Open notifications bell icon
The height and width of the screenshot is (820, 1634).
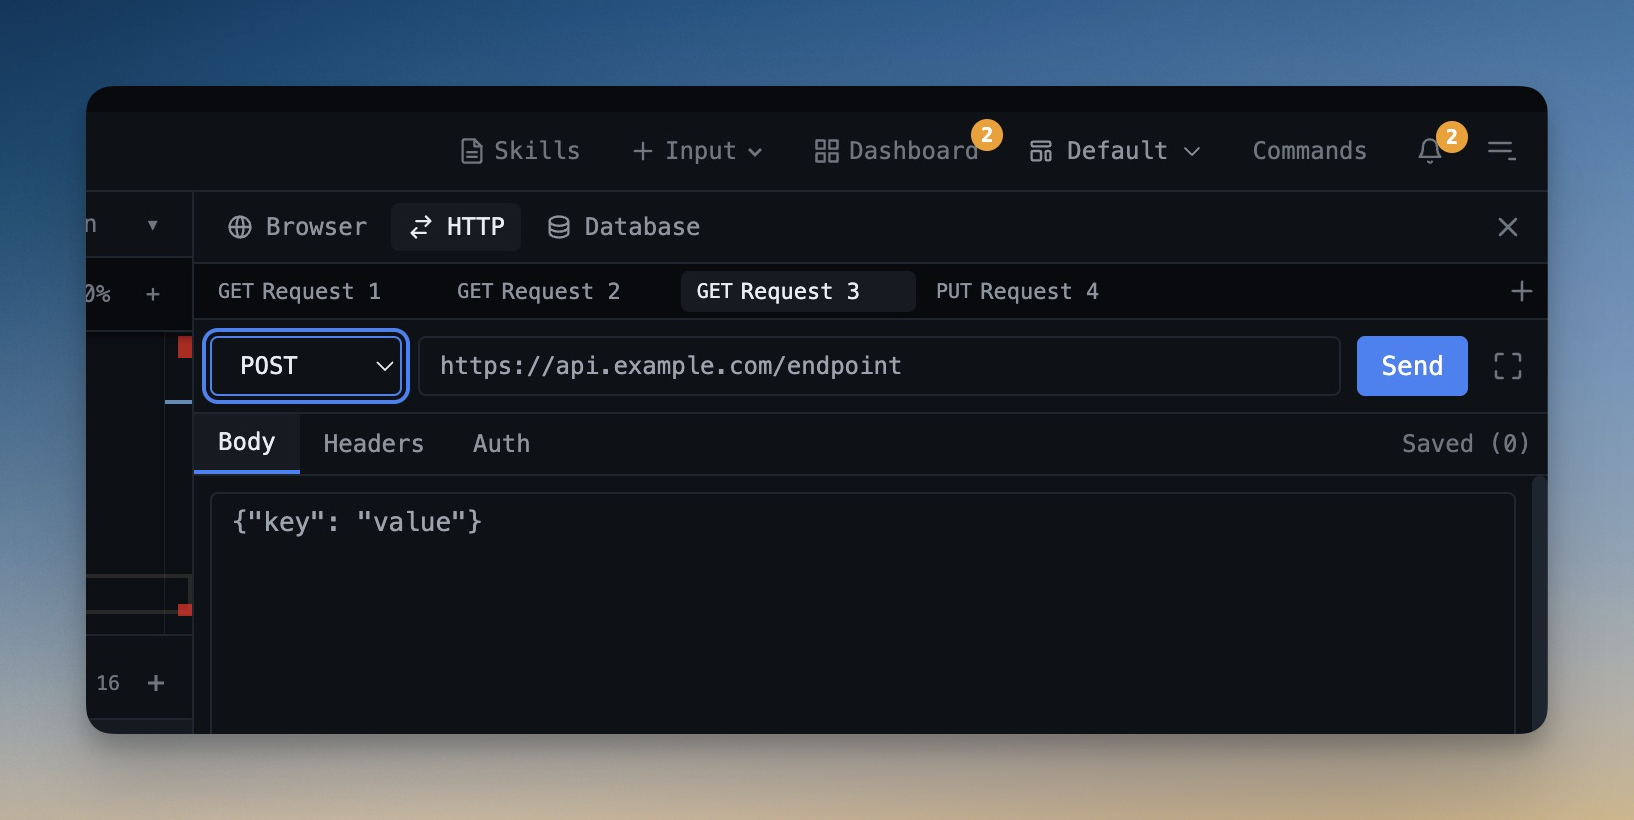[1429, 151]
